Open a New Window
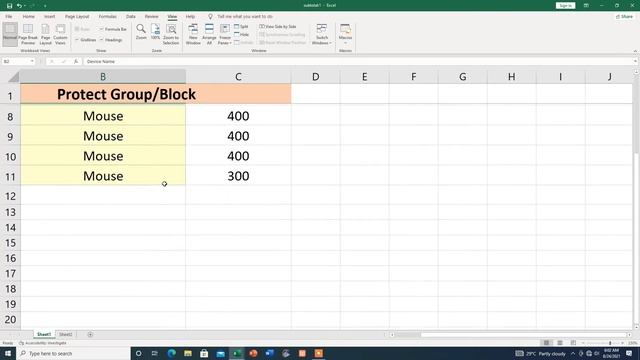 click(x=193, y=34)
